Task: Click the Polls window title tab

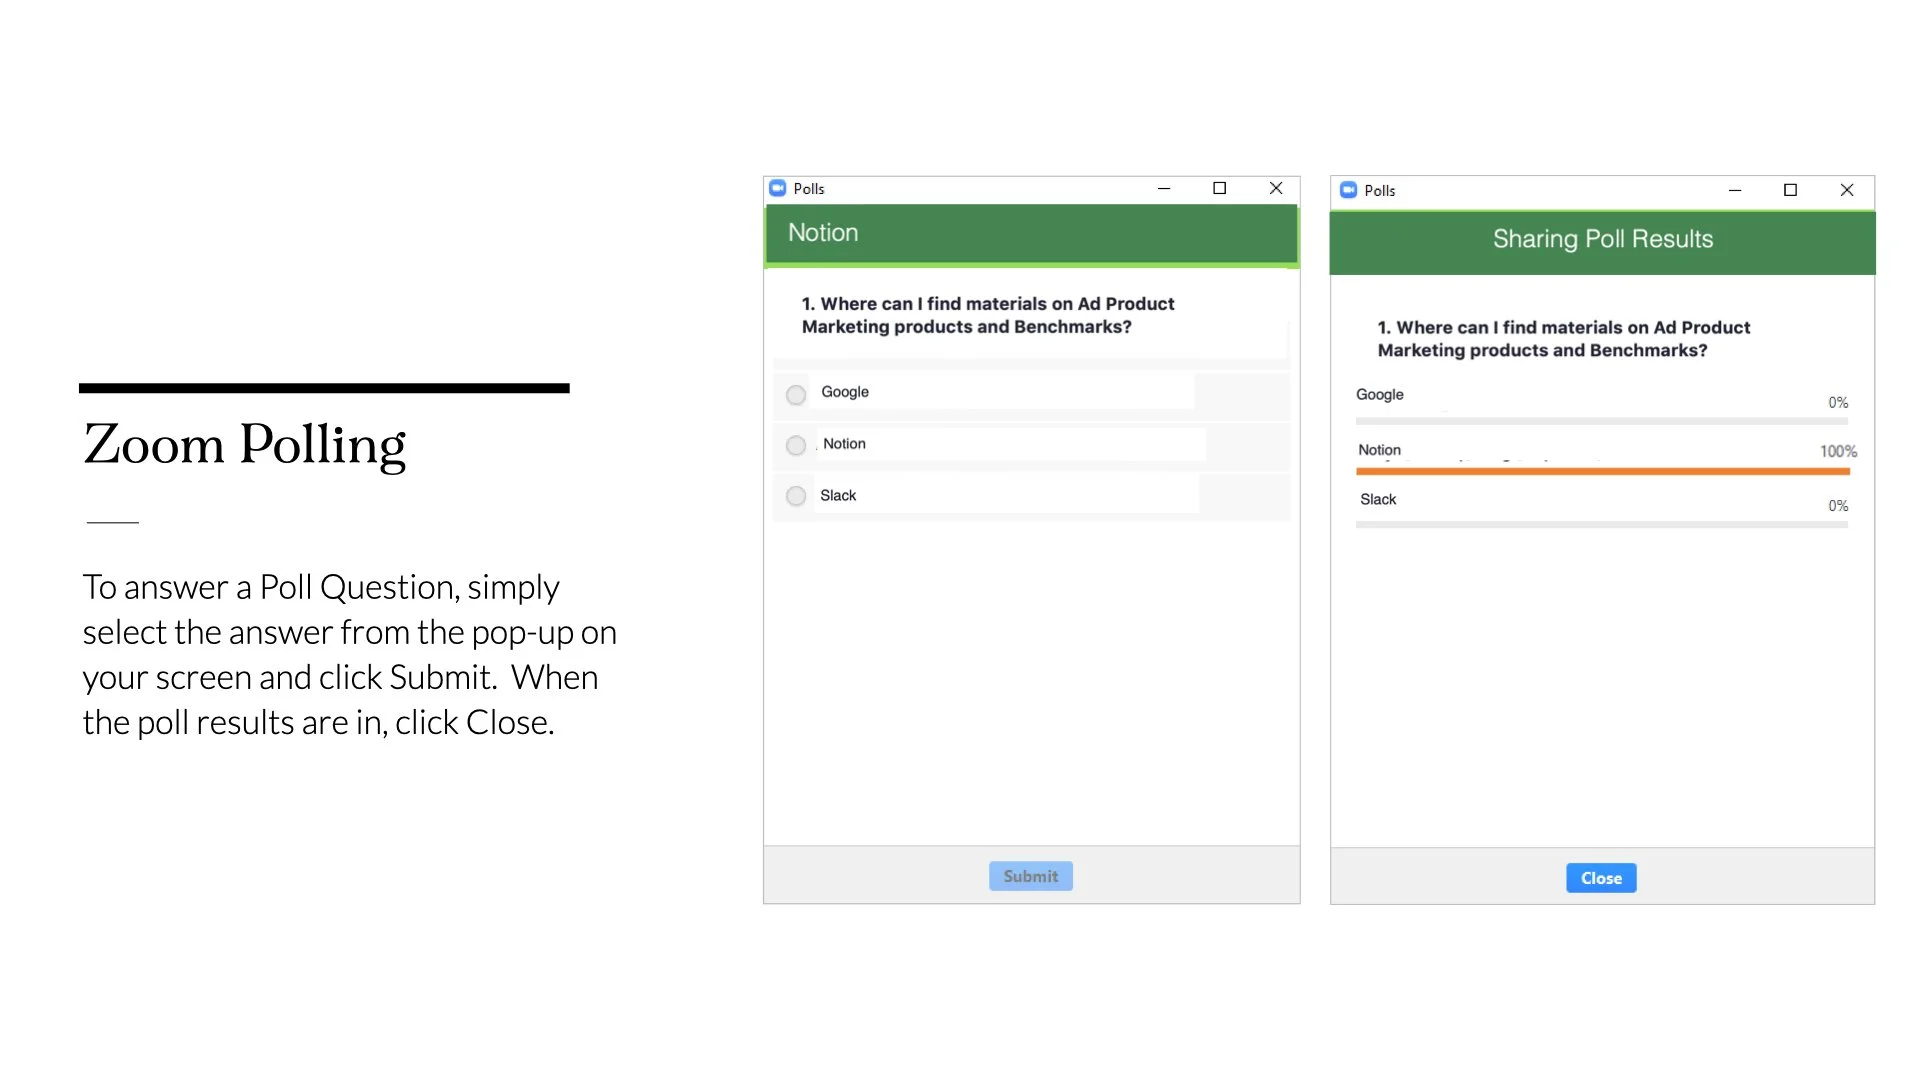Action: 808,189
